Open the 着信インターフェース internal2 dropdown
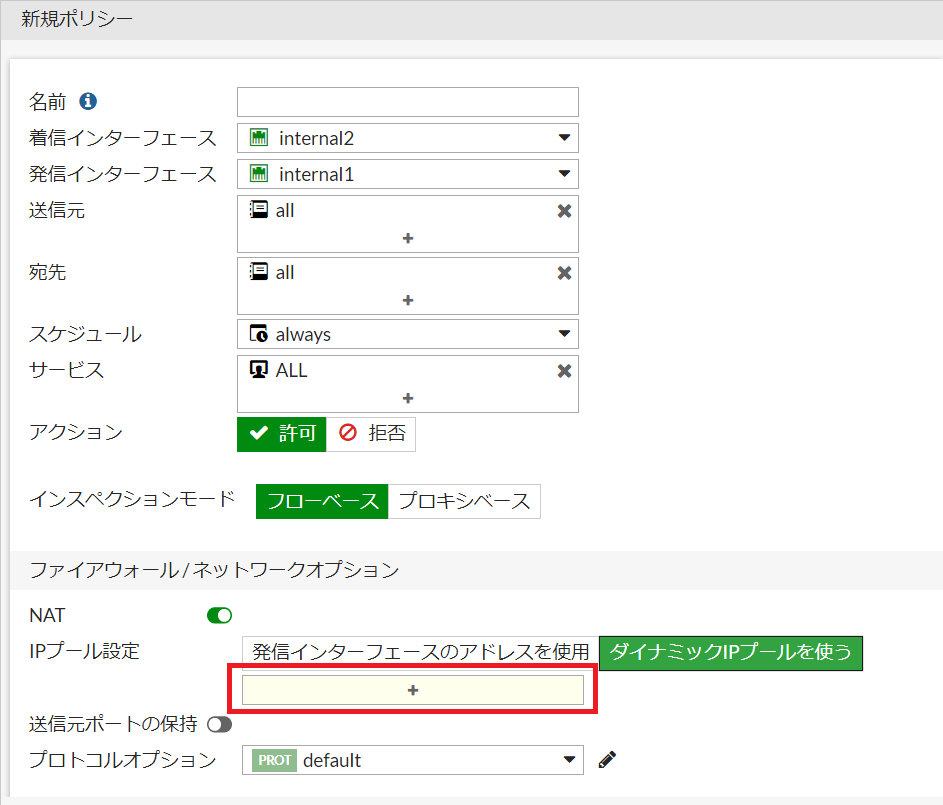Screen dimensions: 943x805 (x=408, y=138)
